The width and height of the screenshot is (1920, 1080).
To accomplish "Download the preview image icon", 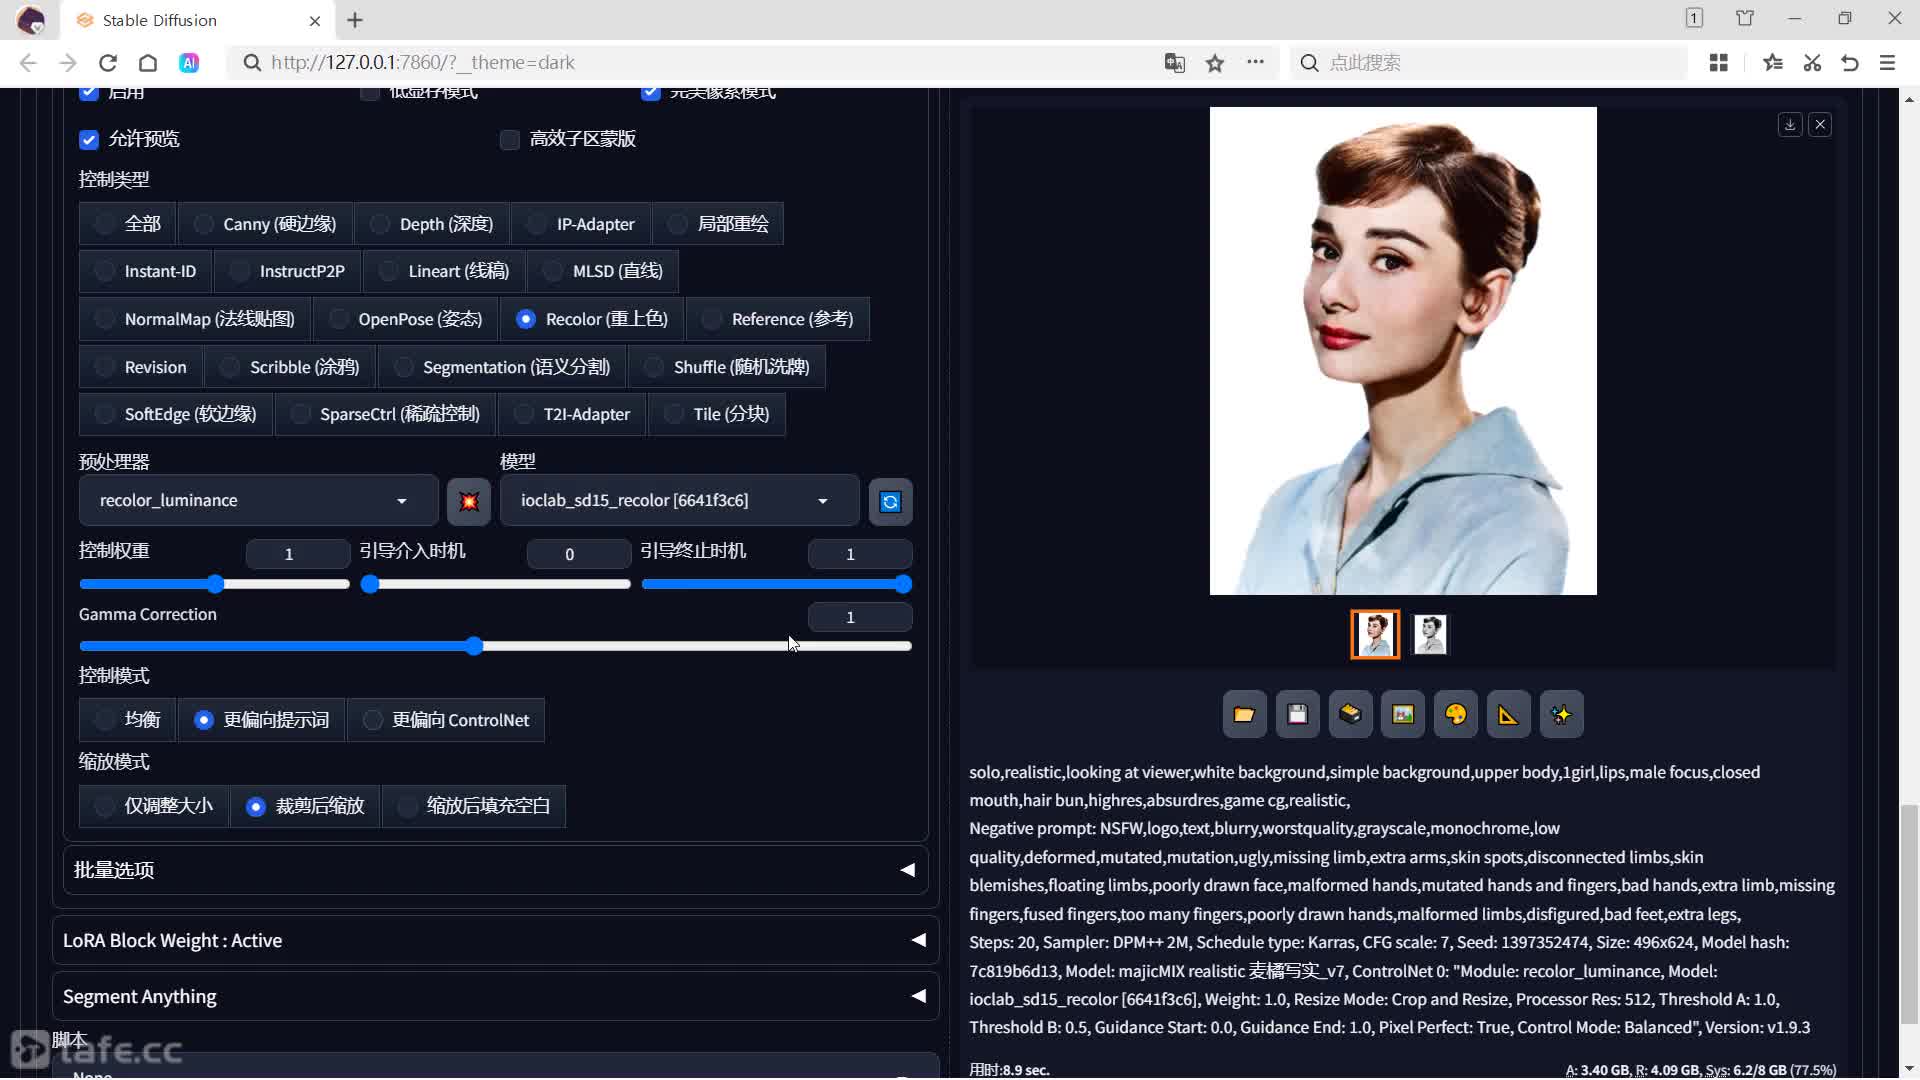I will point(1790,124).
